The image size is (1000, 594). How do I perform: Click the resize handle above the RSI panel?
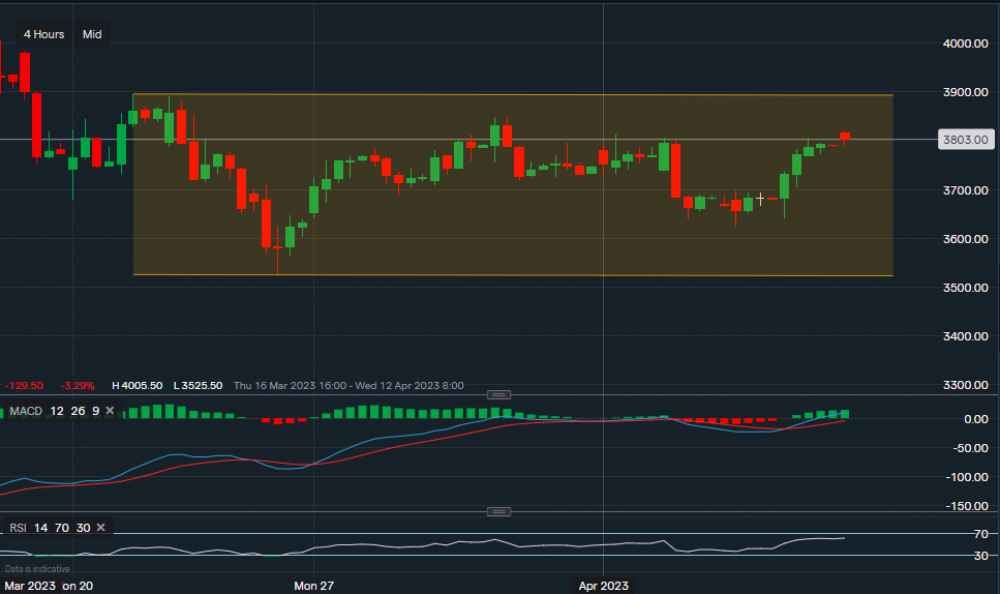[499, 512]
